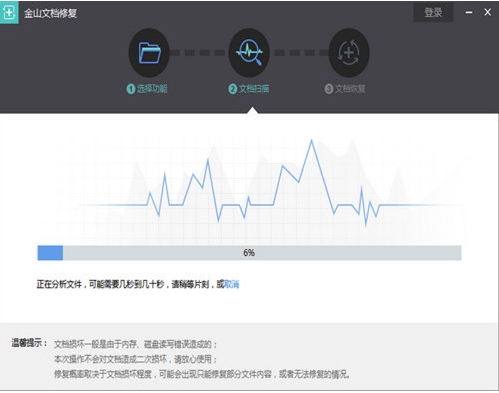Click the 温馨提示 label
Screen dimensions: 499x393
[30, 343]
